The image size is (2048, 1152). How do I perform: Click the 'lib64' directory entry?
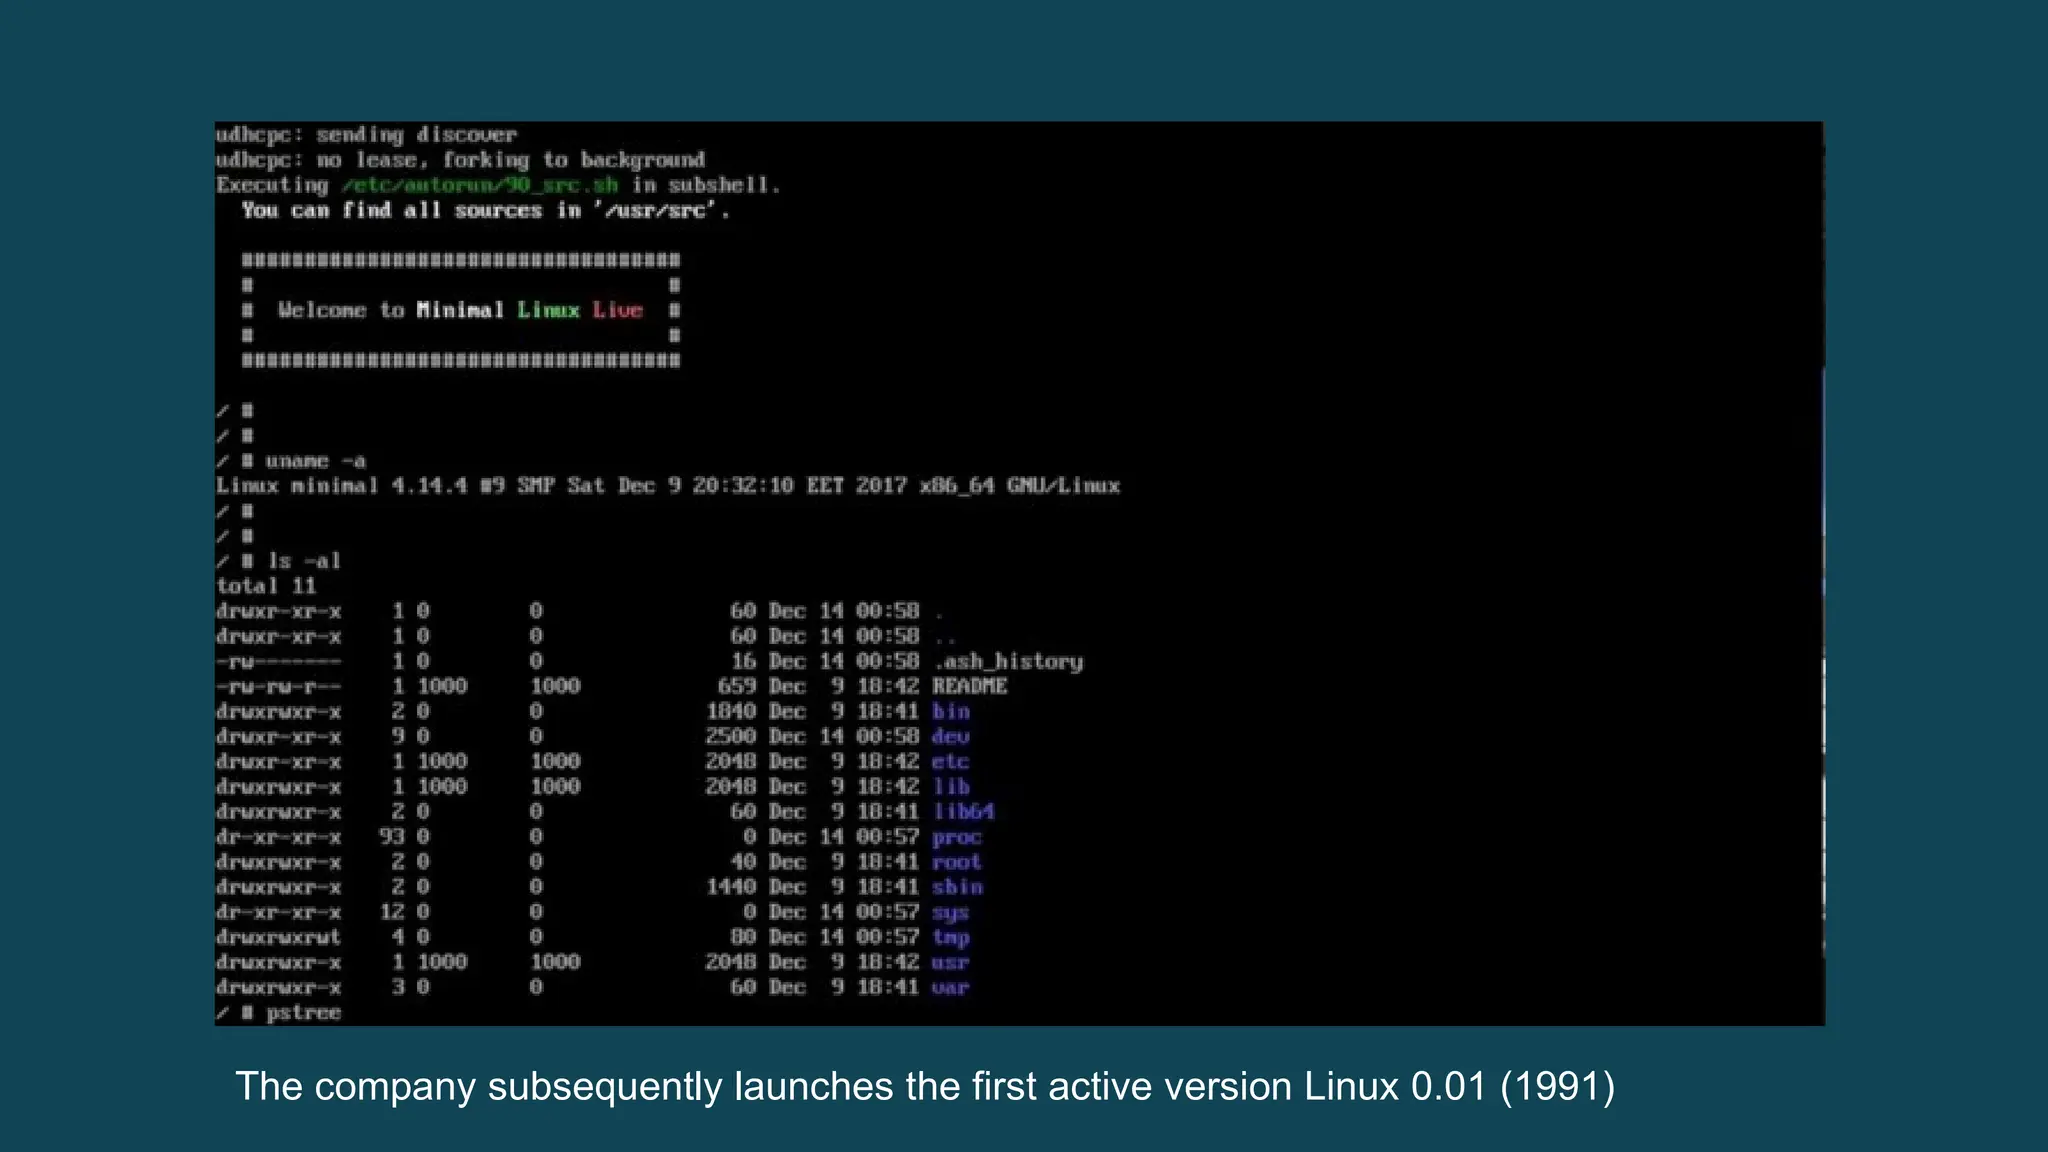[963, 812]
